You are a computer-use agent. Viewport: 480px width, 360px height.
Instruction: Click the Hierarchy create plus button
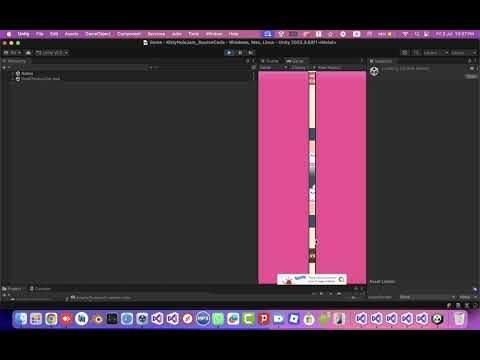point(6,68)
